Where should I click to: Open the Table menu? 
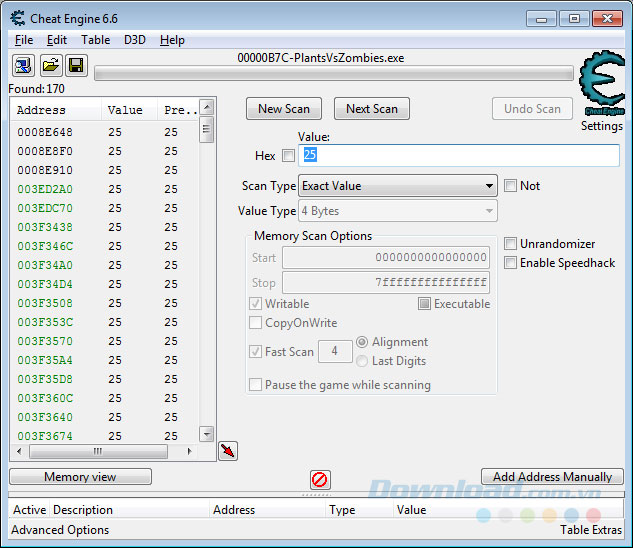pyautogui.click(x=96, y=40)
